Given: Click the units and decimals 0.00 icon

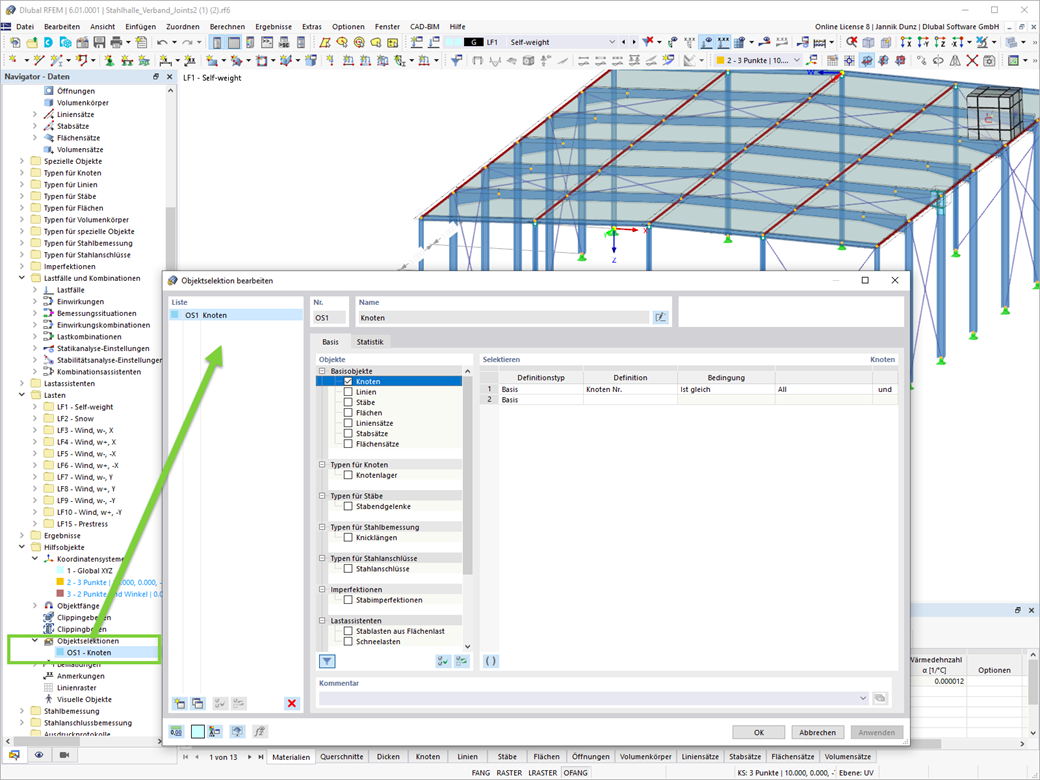Looking at the screenshot, I should tap(176, 732).
